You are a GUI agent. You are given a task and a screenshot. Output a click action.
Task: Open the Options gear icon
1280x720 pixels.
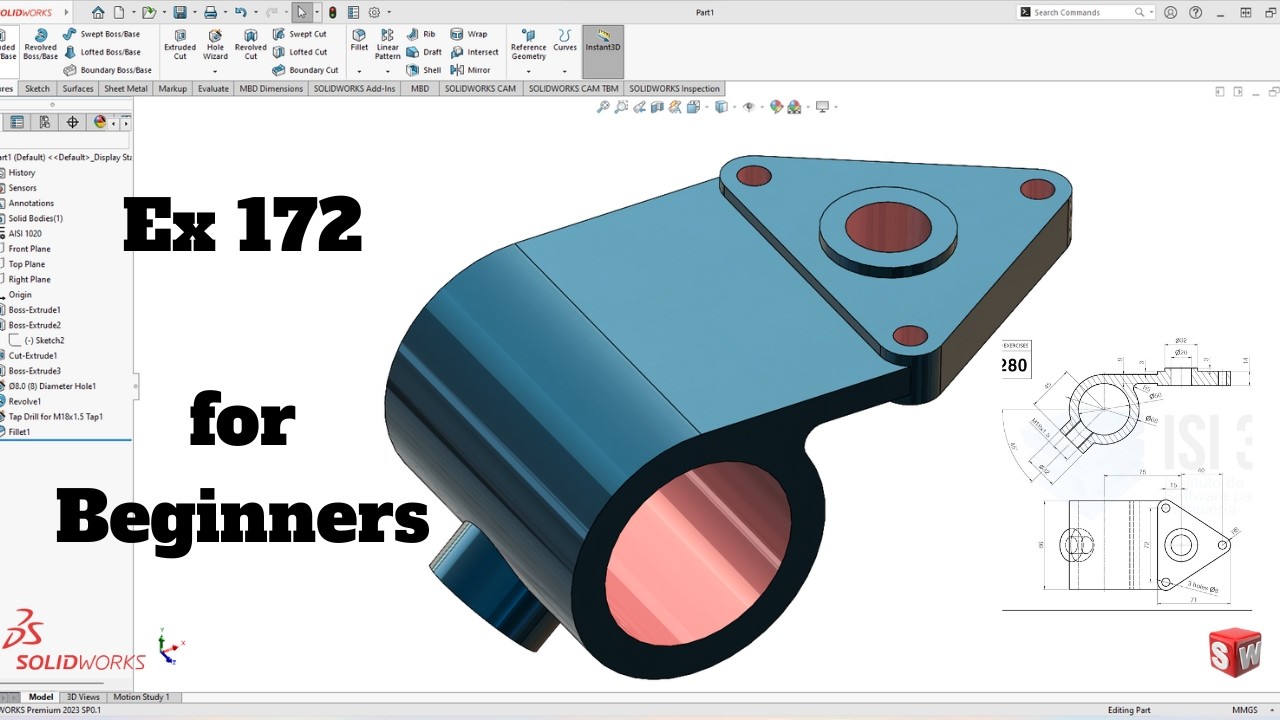[x=374, y=12]
